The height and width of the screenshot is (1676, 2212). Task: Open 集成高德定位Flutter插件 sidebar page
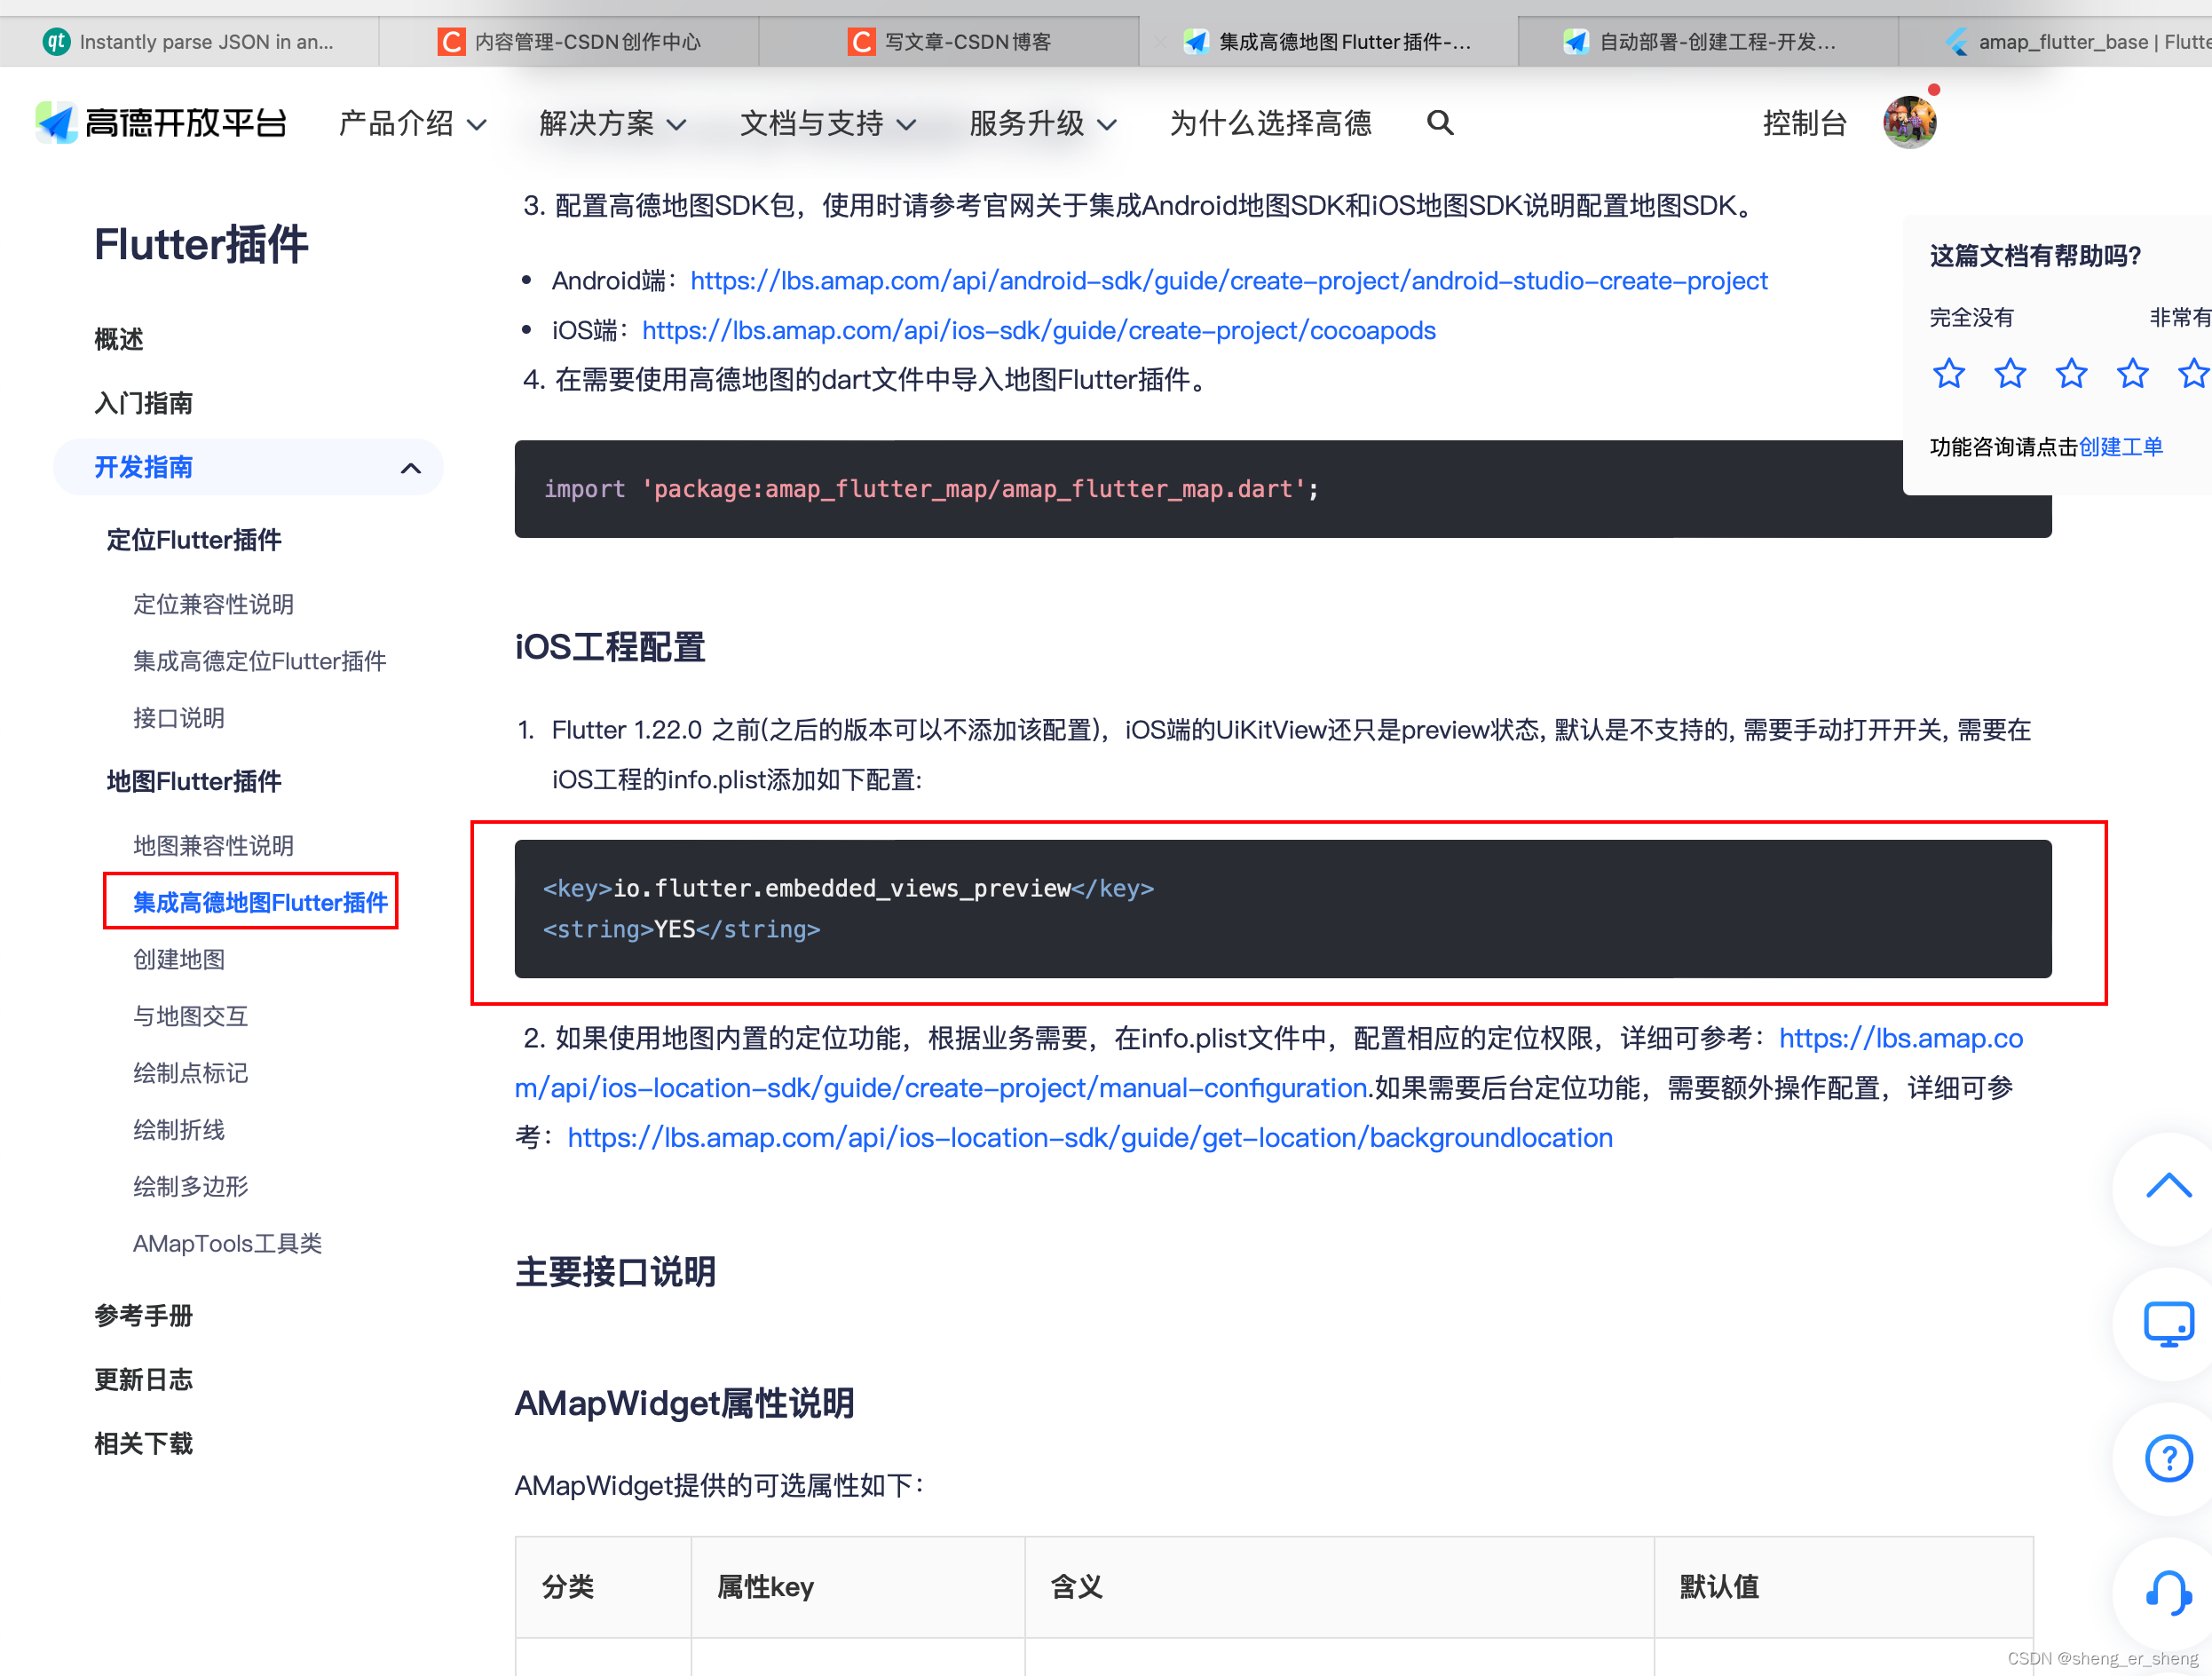(x=259, y=661)
